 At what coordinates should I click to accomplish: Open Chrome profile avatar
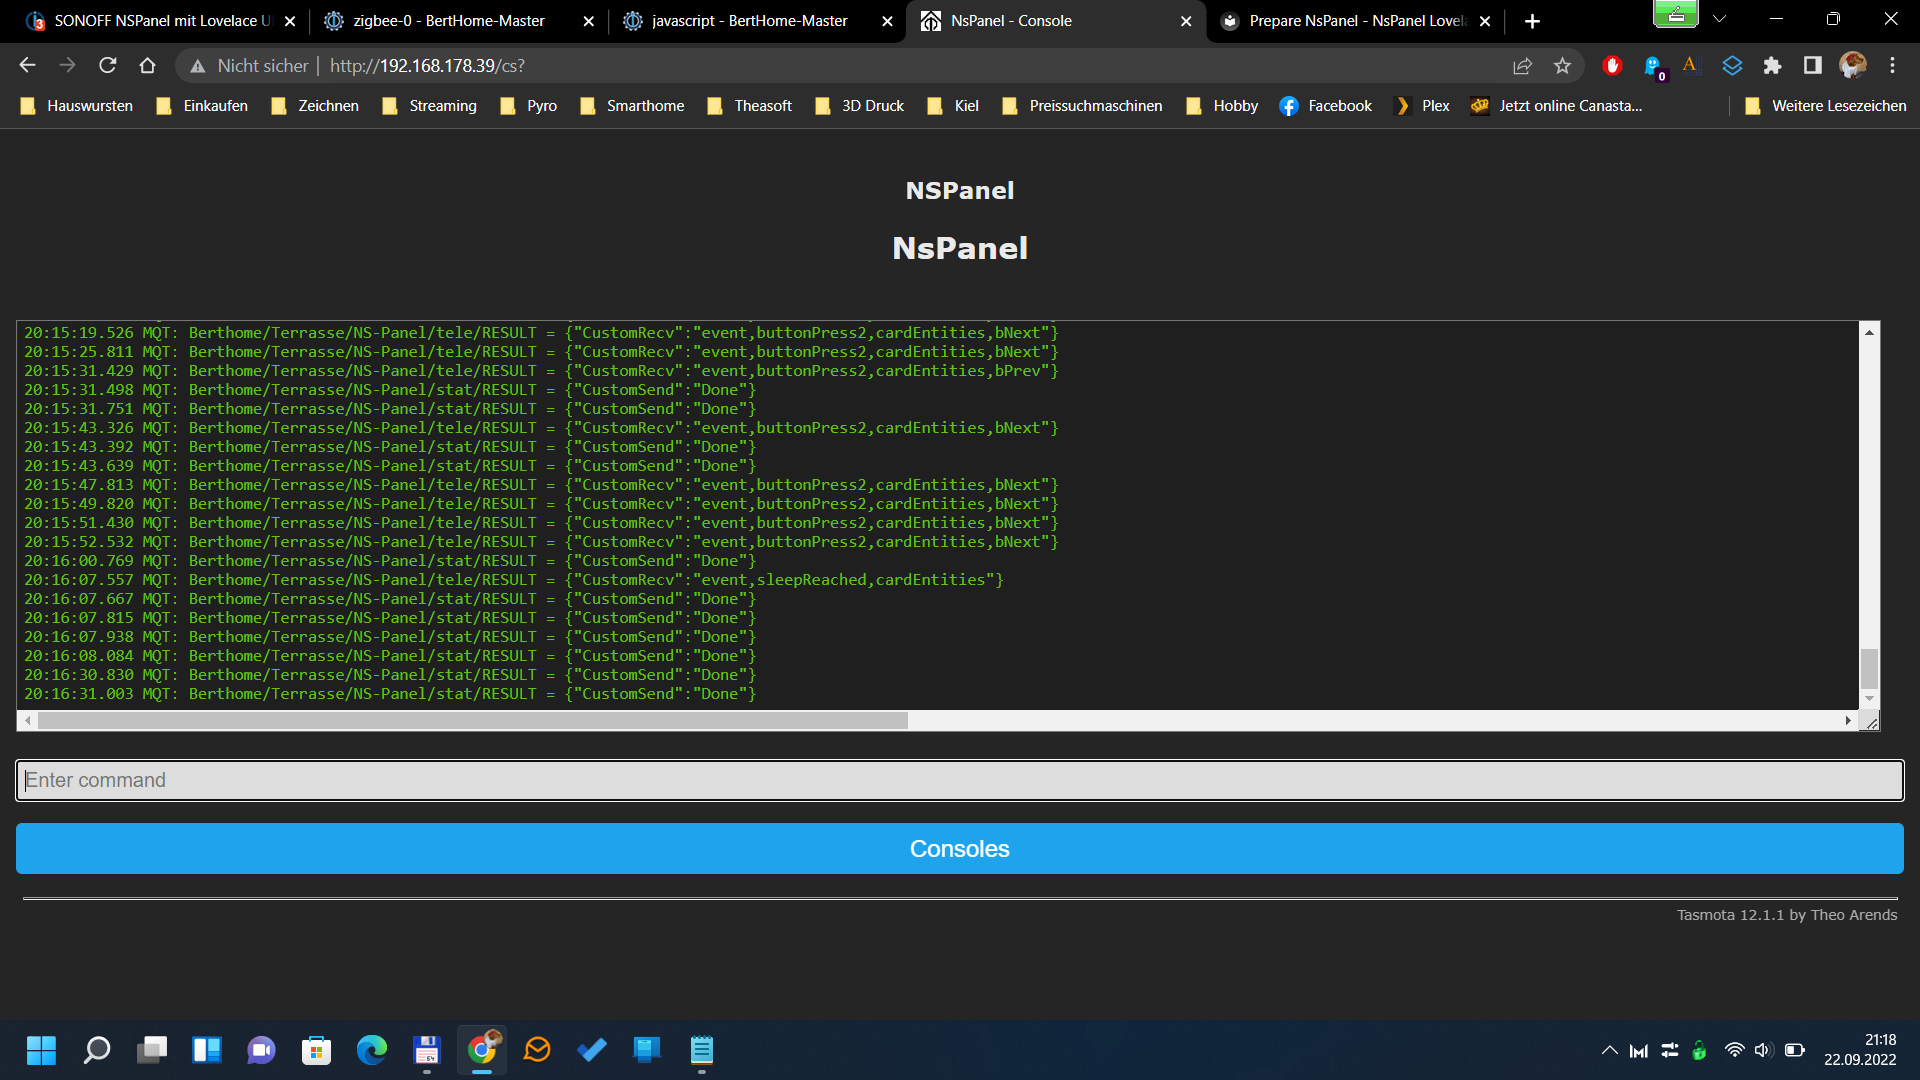1852,66
